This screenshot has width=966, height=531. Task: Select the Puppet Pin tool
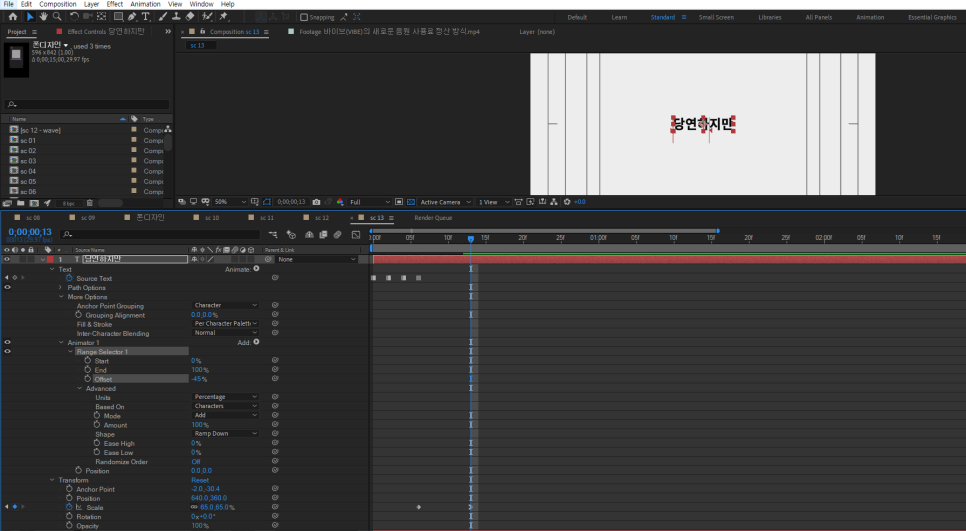(x=224, y=17)
